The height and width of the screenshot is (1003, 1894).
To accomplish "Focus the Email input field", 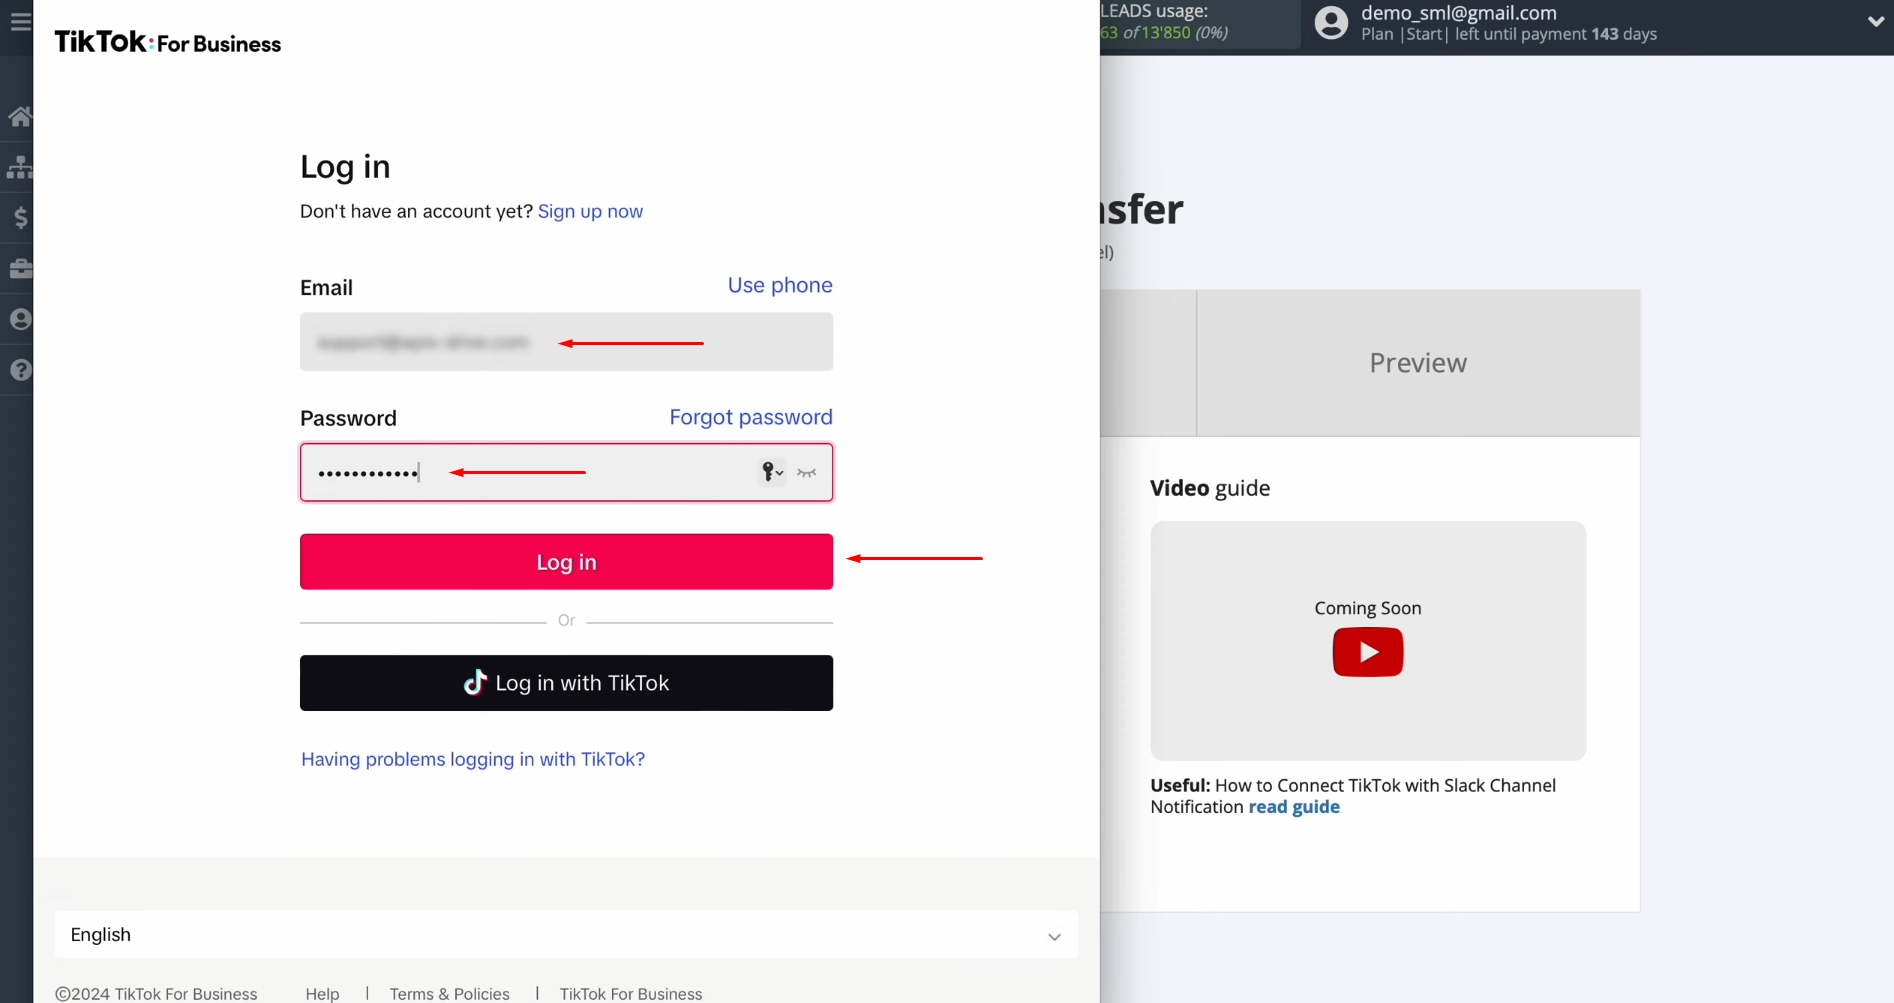I will tap(566, 342).
